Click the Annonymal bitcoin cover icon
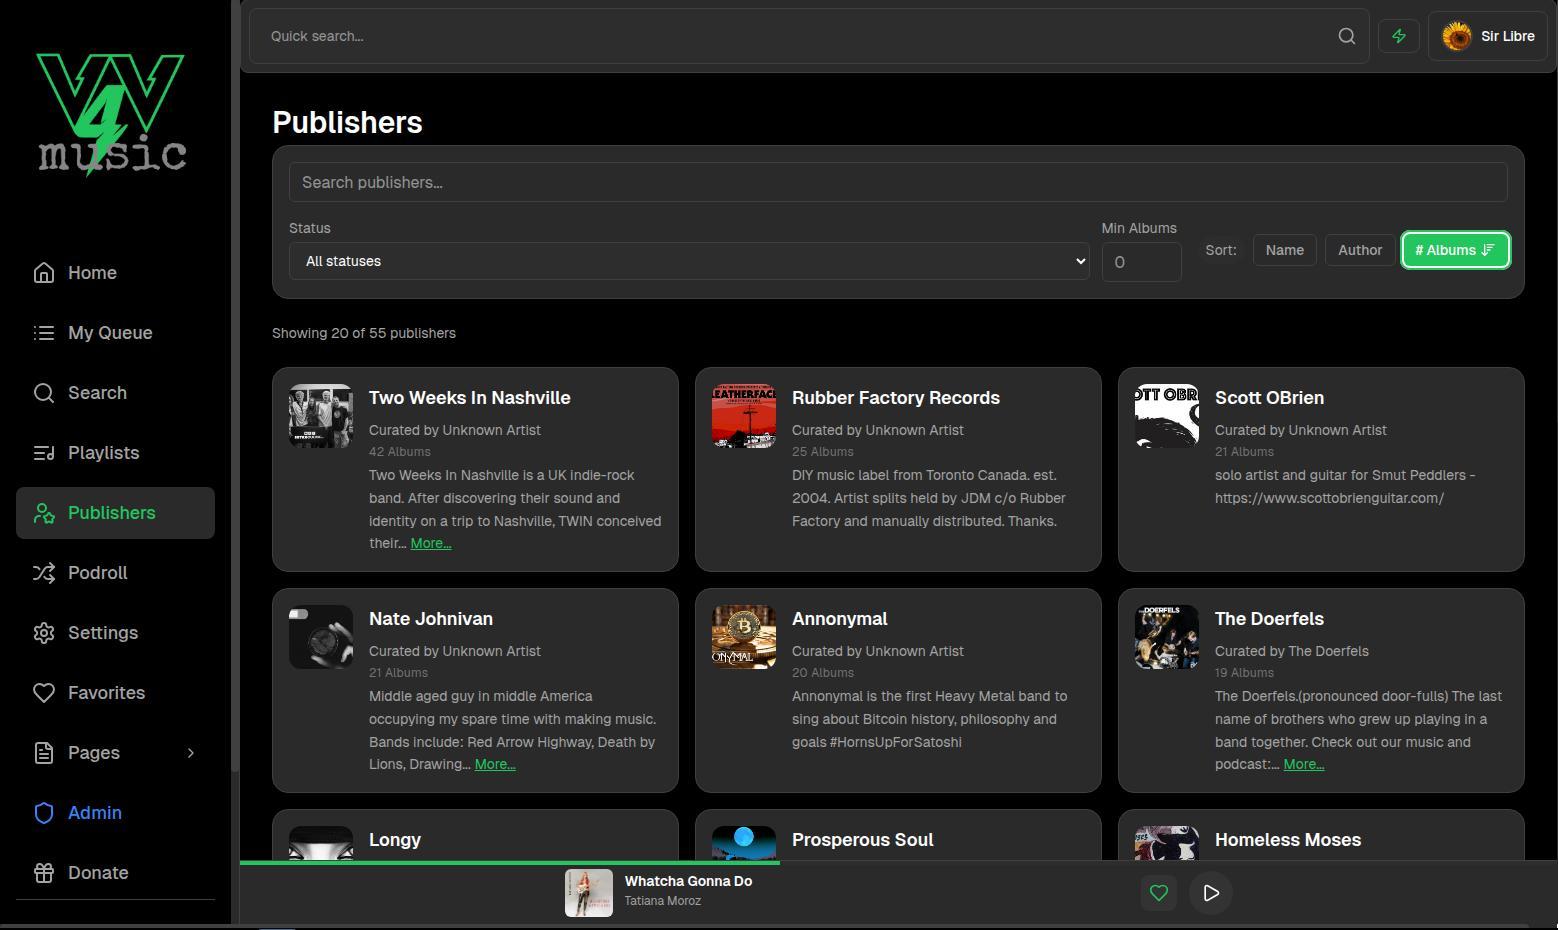The image size is (1558, 930). pyautogui.click(x=743, y=637)
